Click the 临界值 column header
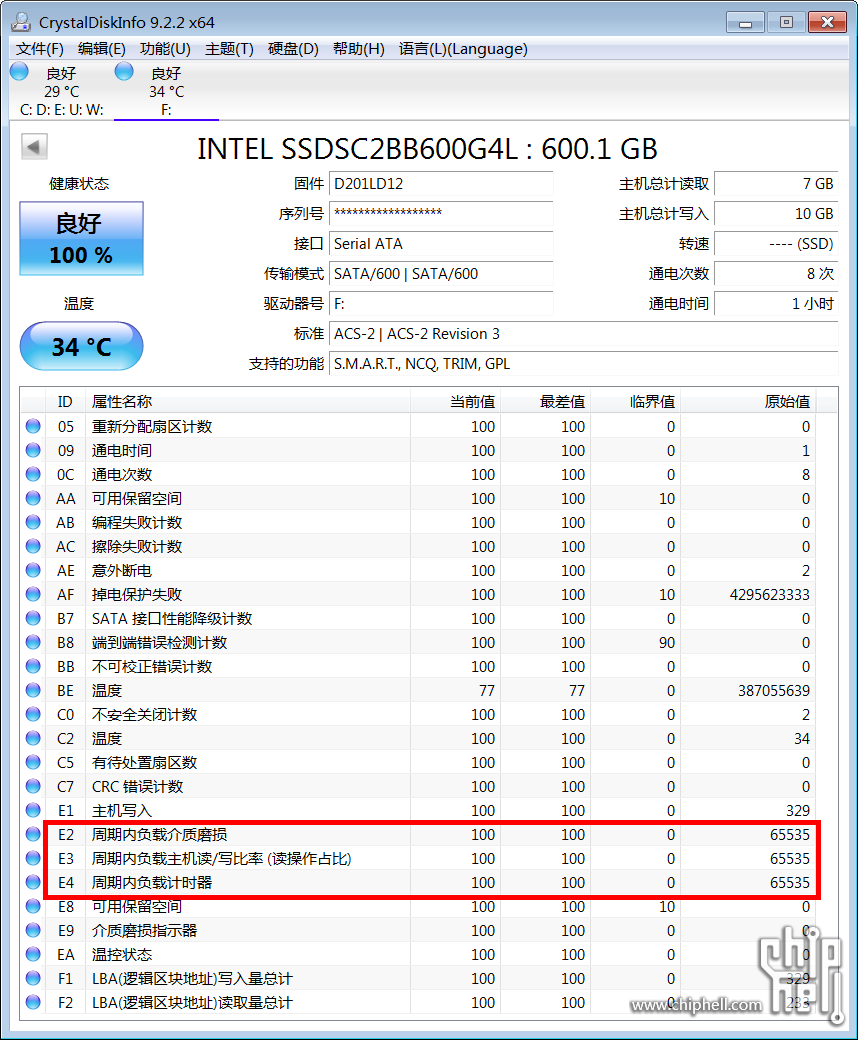 (635, 401)
